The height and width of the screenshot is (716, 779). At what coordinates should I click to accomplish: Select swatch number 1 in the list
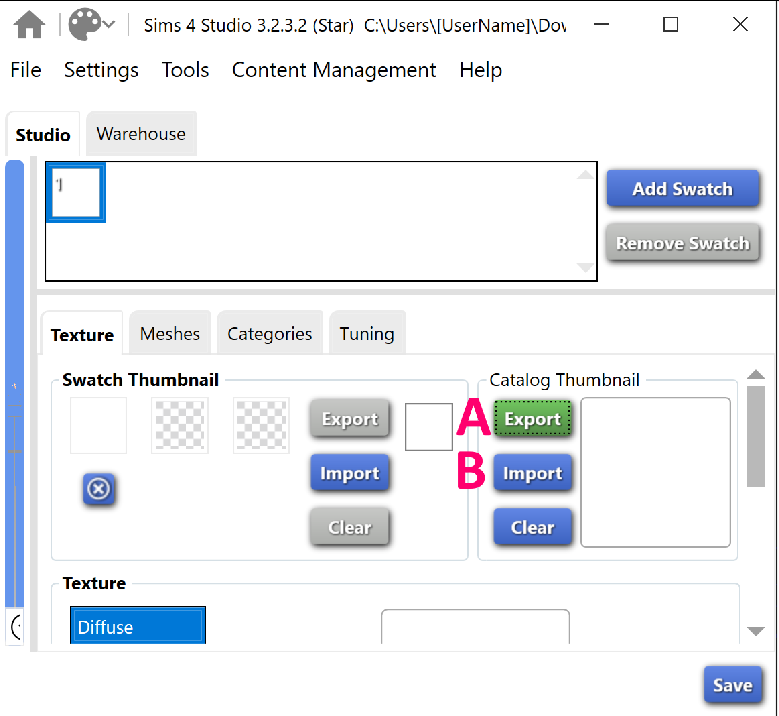(76, 192)
